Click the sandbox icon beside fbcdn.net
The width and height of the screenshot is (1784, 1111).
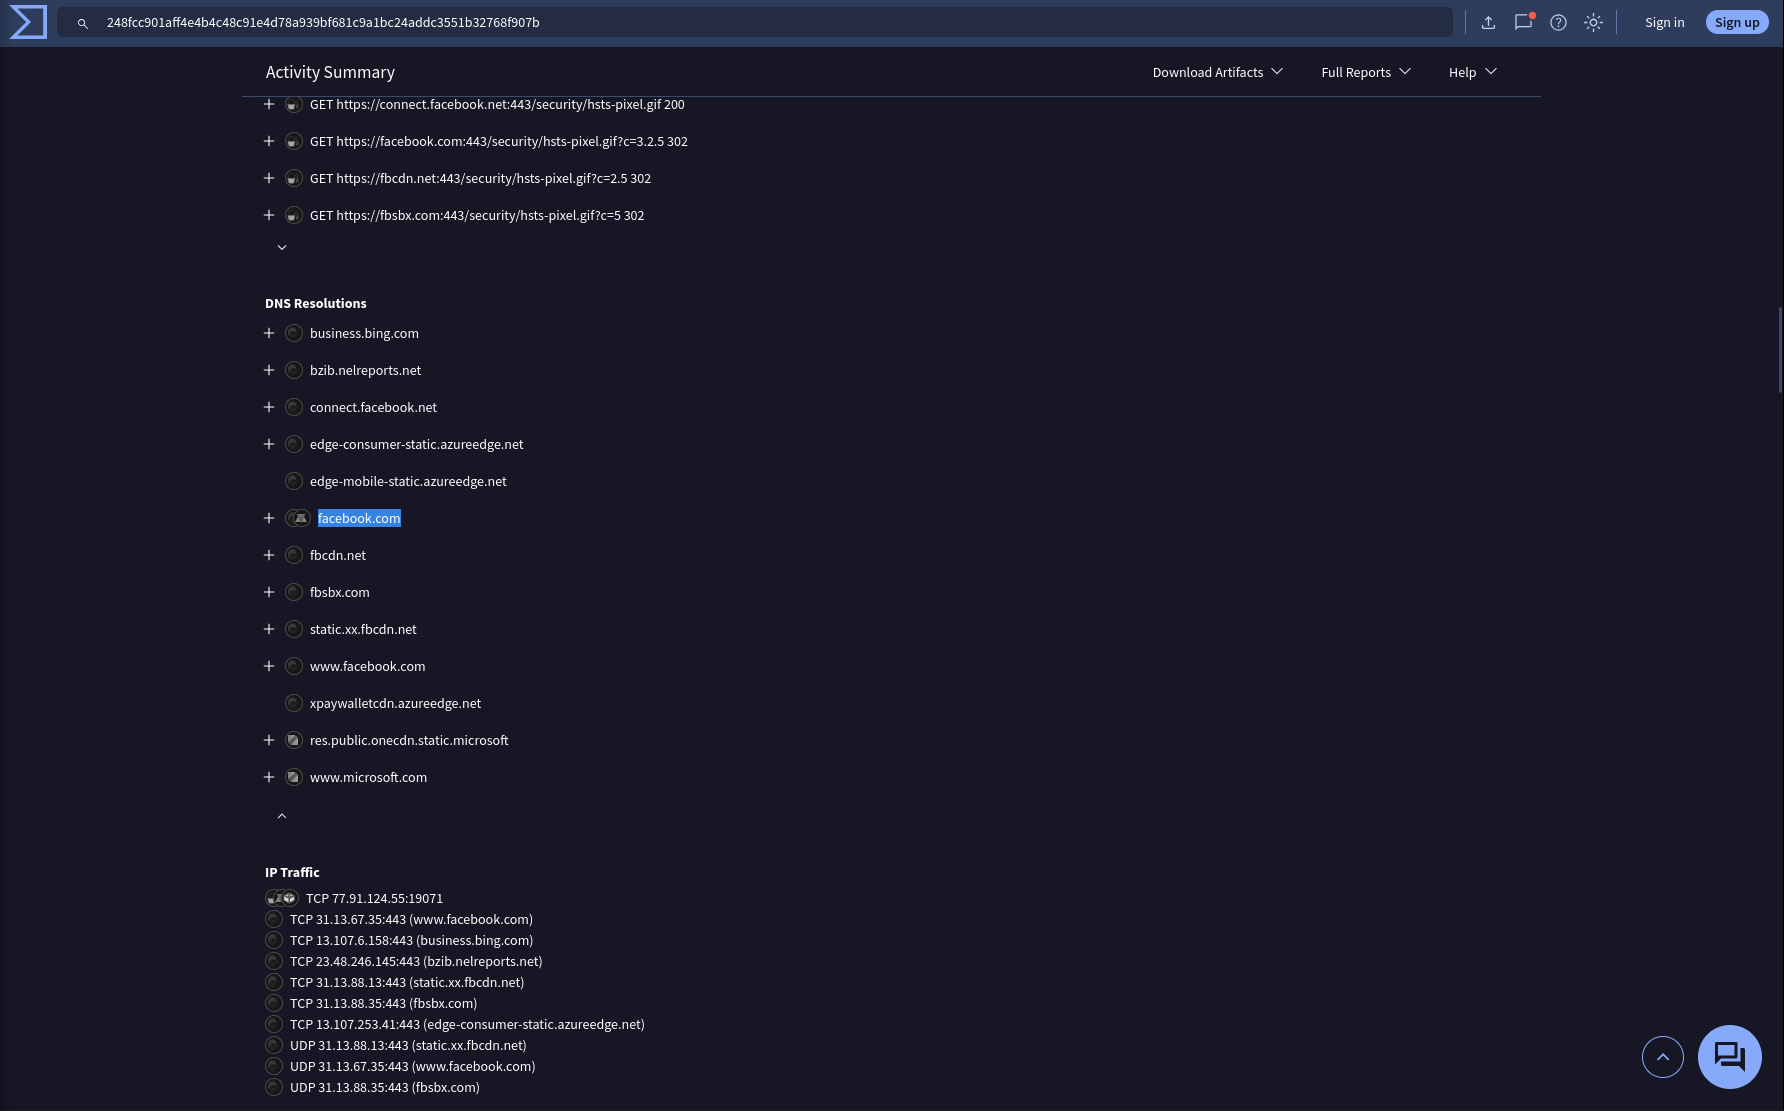pos(294,555)
